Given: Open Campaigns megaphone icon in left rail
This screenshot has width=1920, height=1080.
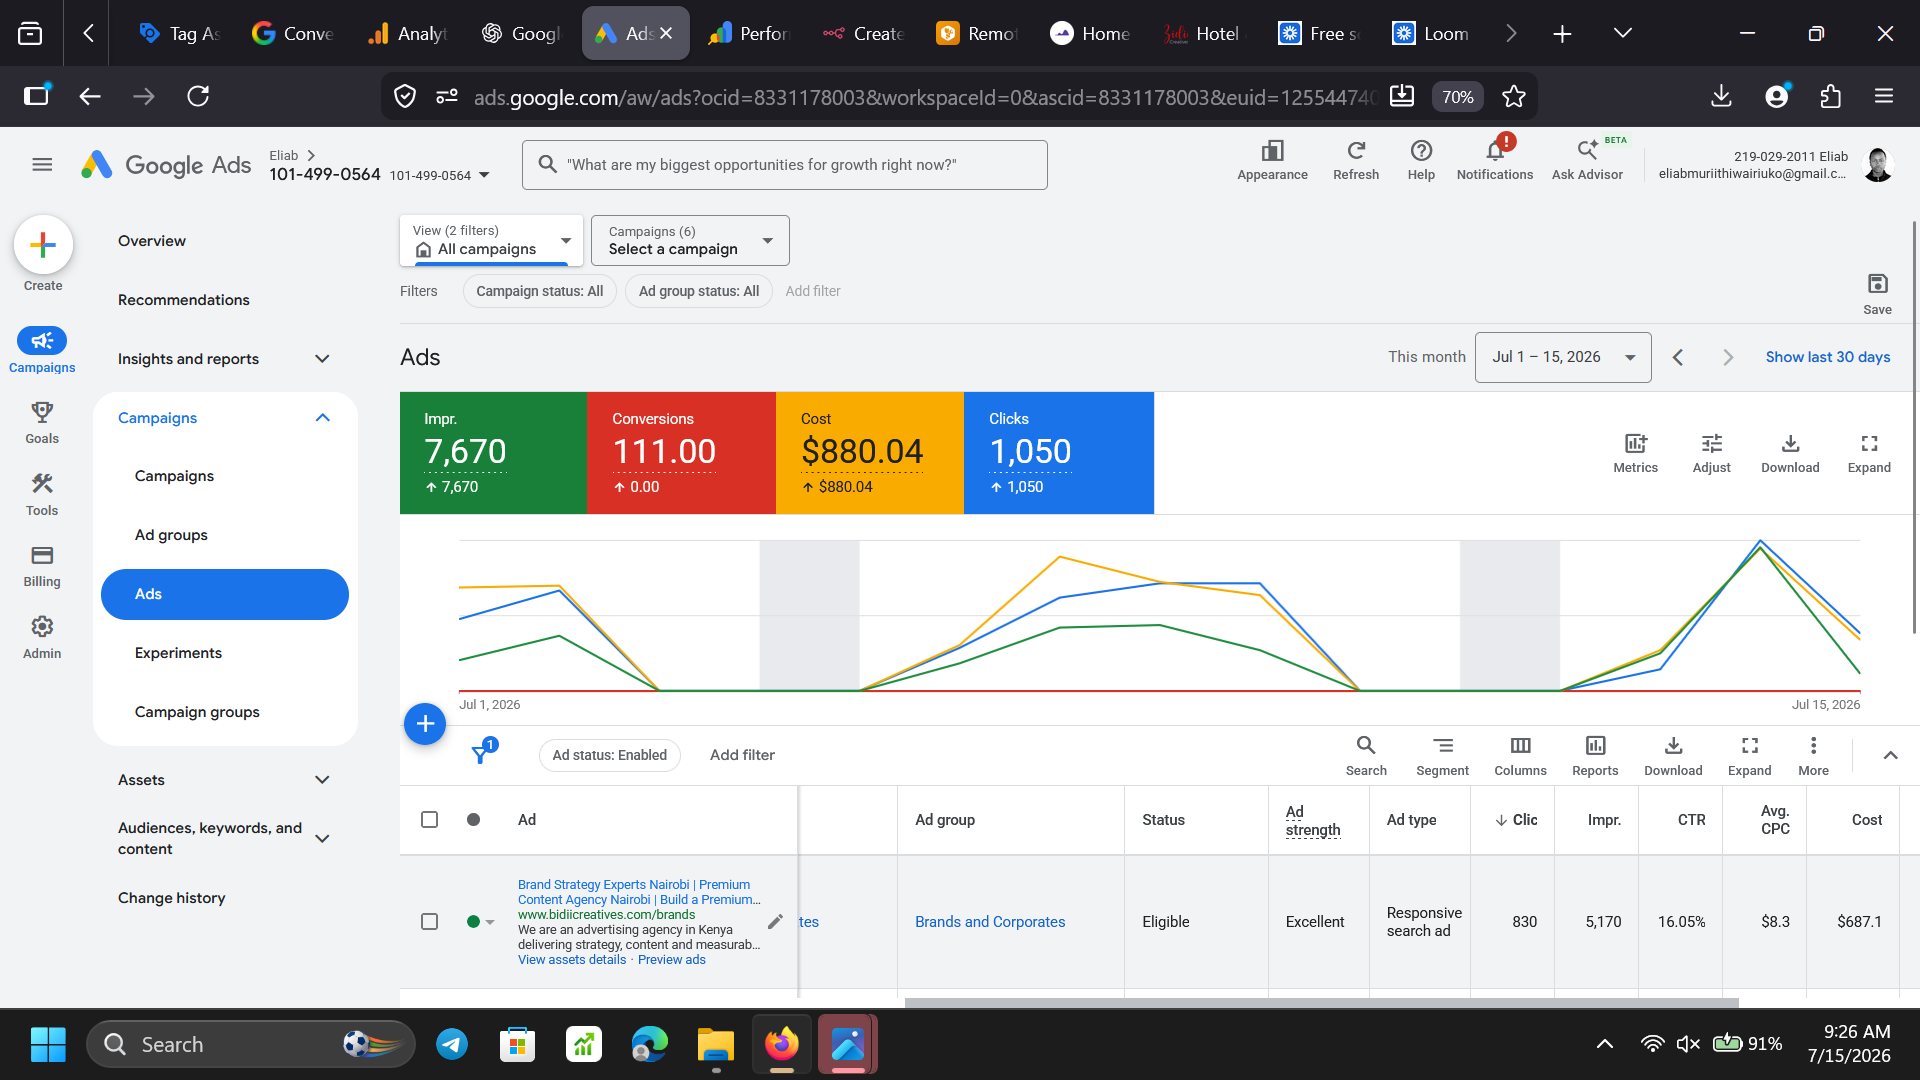Looking at the screenshot, I should (x=42, y=341).
